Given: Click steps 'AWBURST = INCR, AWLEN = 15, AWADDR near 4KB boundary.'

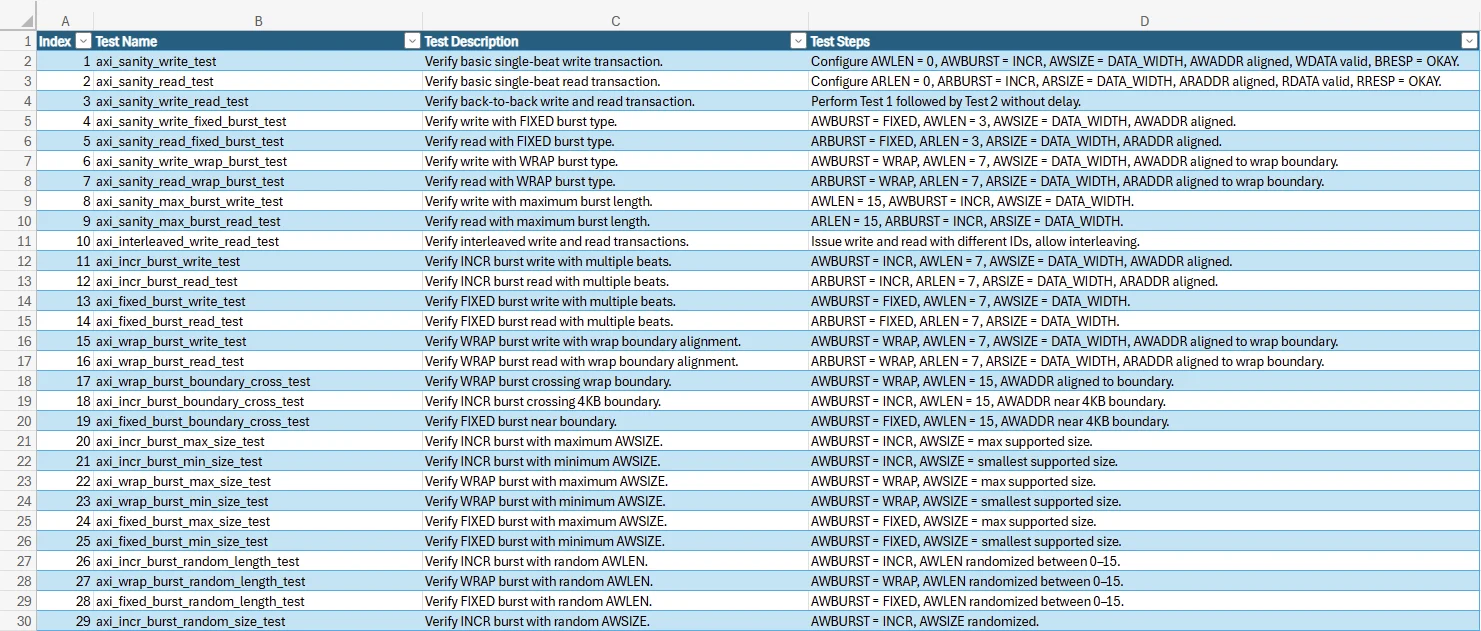Looking at the screenshot, I should [988, 401].
